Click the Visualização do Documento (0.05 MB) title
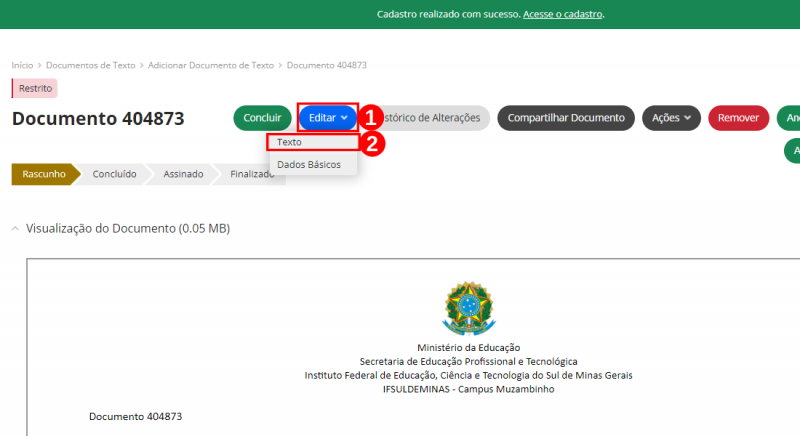This screenshot has height=436, width=800. [x=128, y=228]
